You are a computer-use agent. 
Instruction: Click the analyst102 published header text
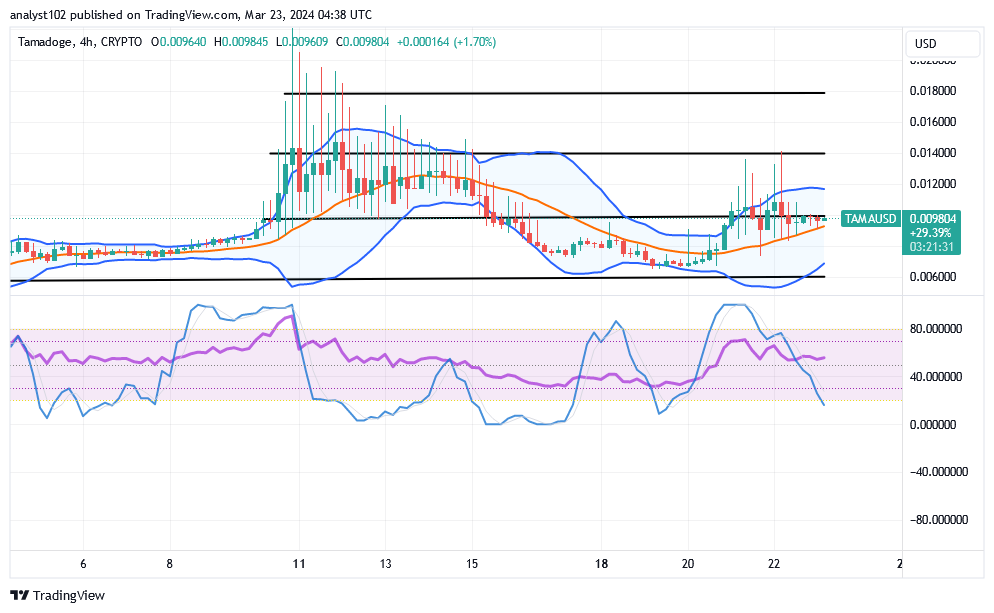point(191,14)
